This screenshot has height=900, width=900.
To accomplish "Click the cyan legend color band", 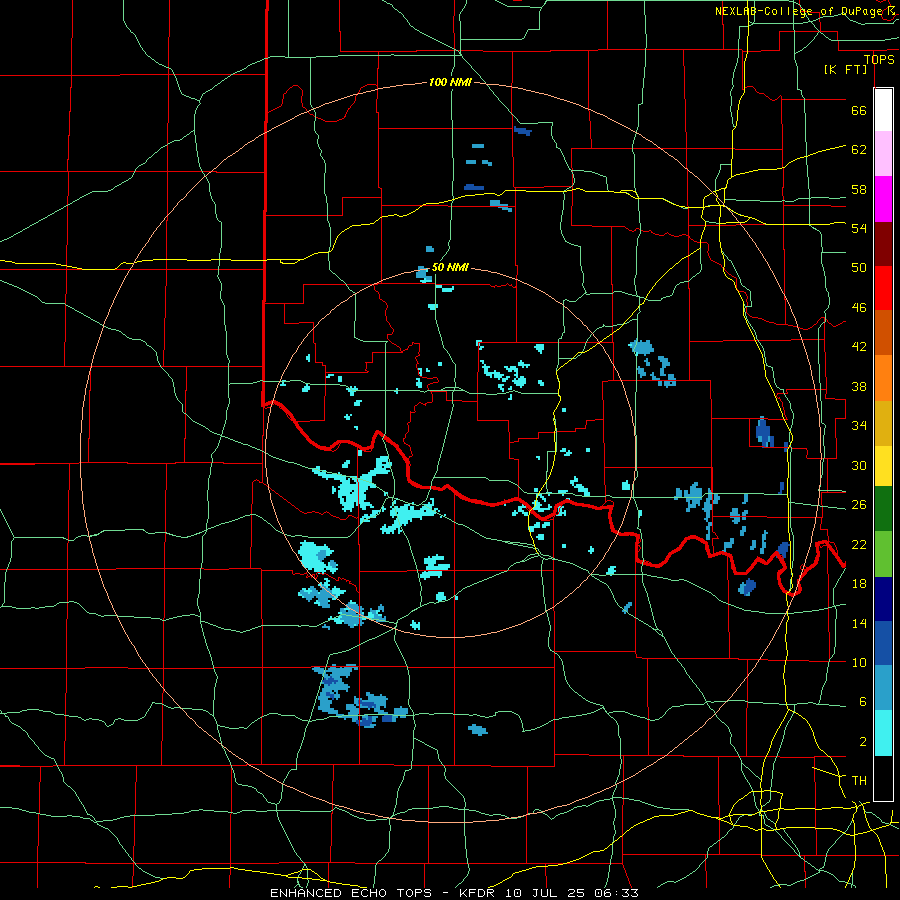I will click(883, 733).
